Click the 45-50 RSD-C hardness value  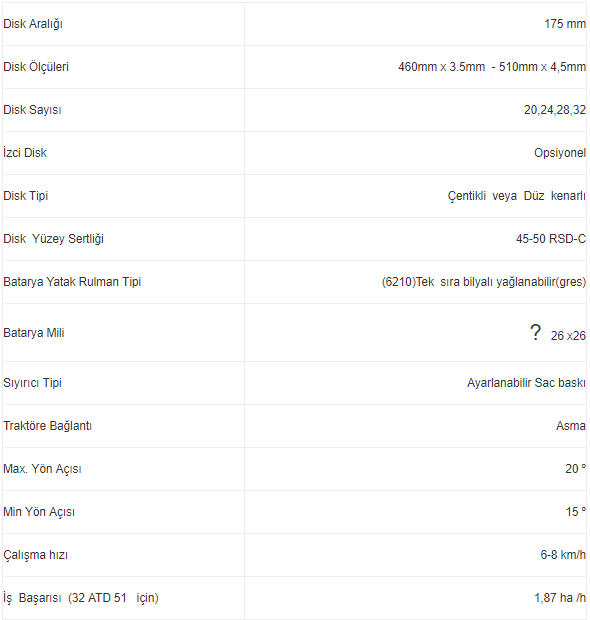click(550, 239)
